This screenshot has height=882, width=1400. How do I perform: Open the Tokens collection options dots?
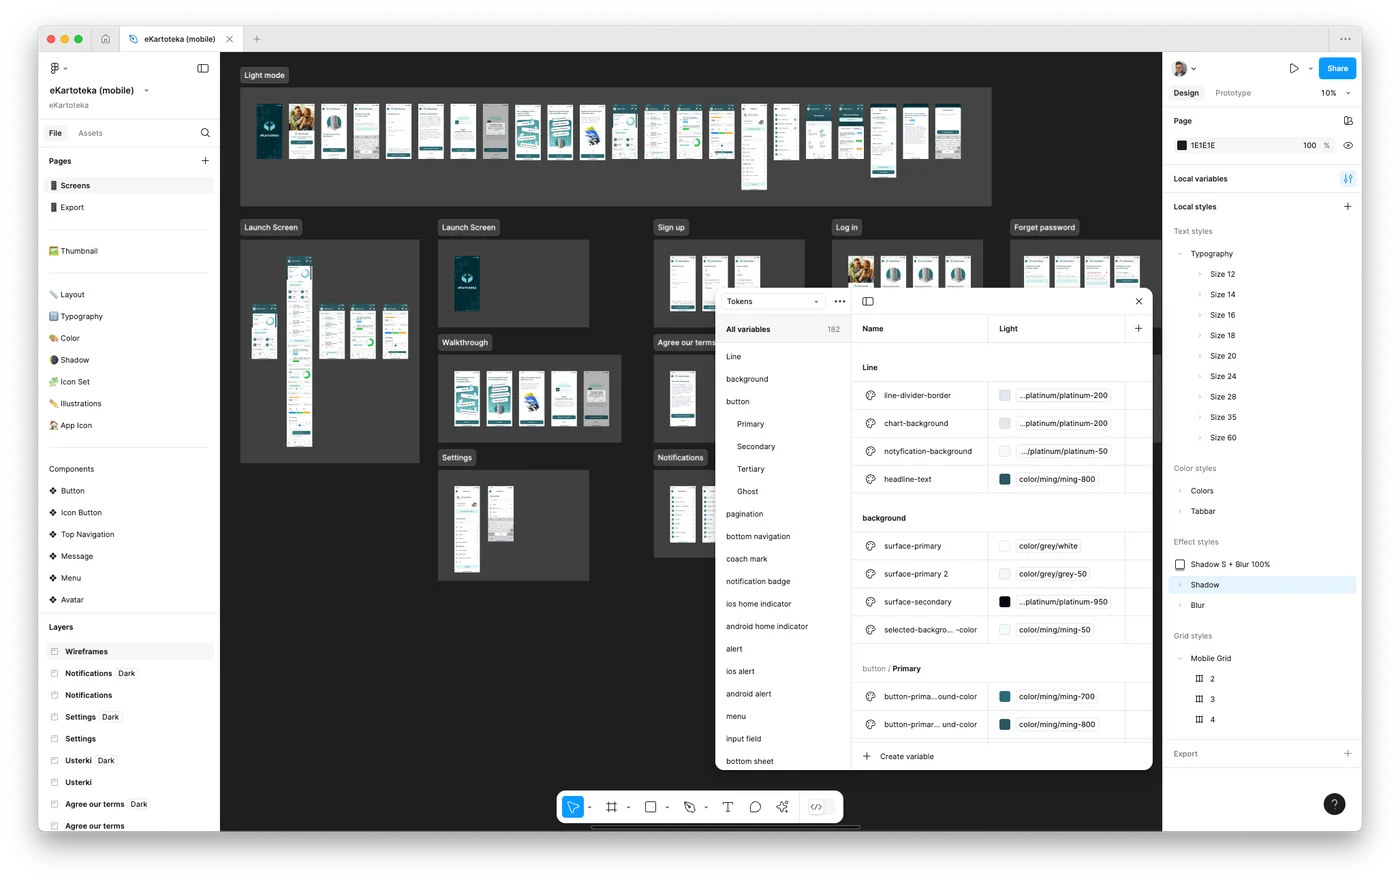point(840,301)
